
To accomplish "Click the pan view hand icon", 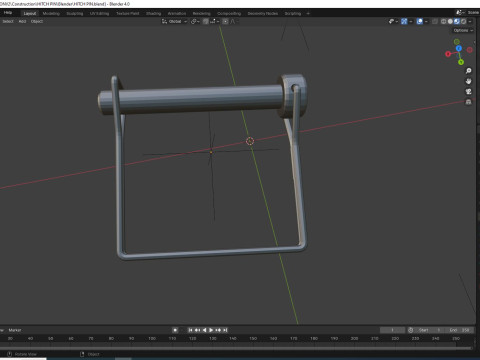I will [468, 81].
